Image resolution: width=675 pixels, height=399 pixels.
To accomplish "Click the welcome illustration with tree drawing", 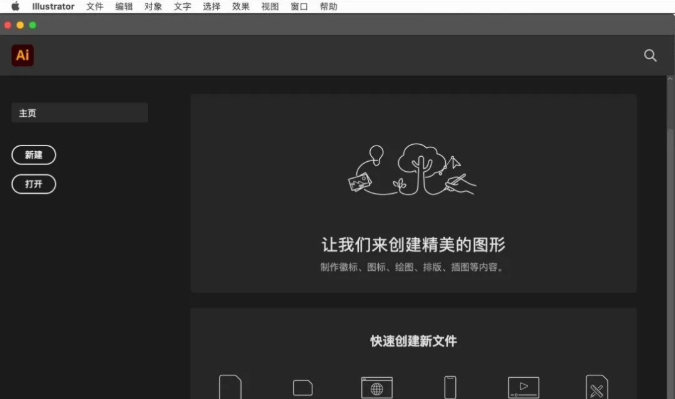I will pyautogui.click(x=412, y=169).
